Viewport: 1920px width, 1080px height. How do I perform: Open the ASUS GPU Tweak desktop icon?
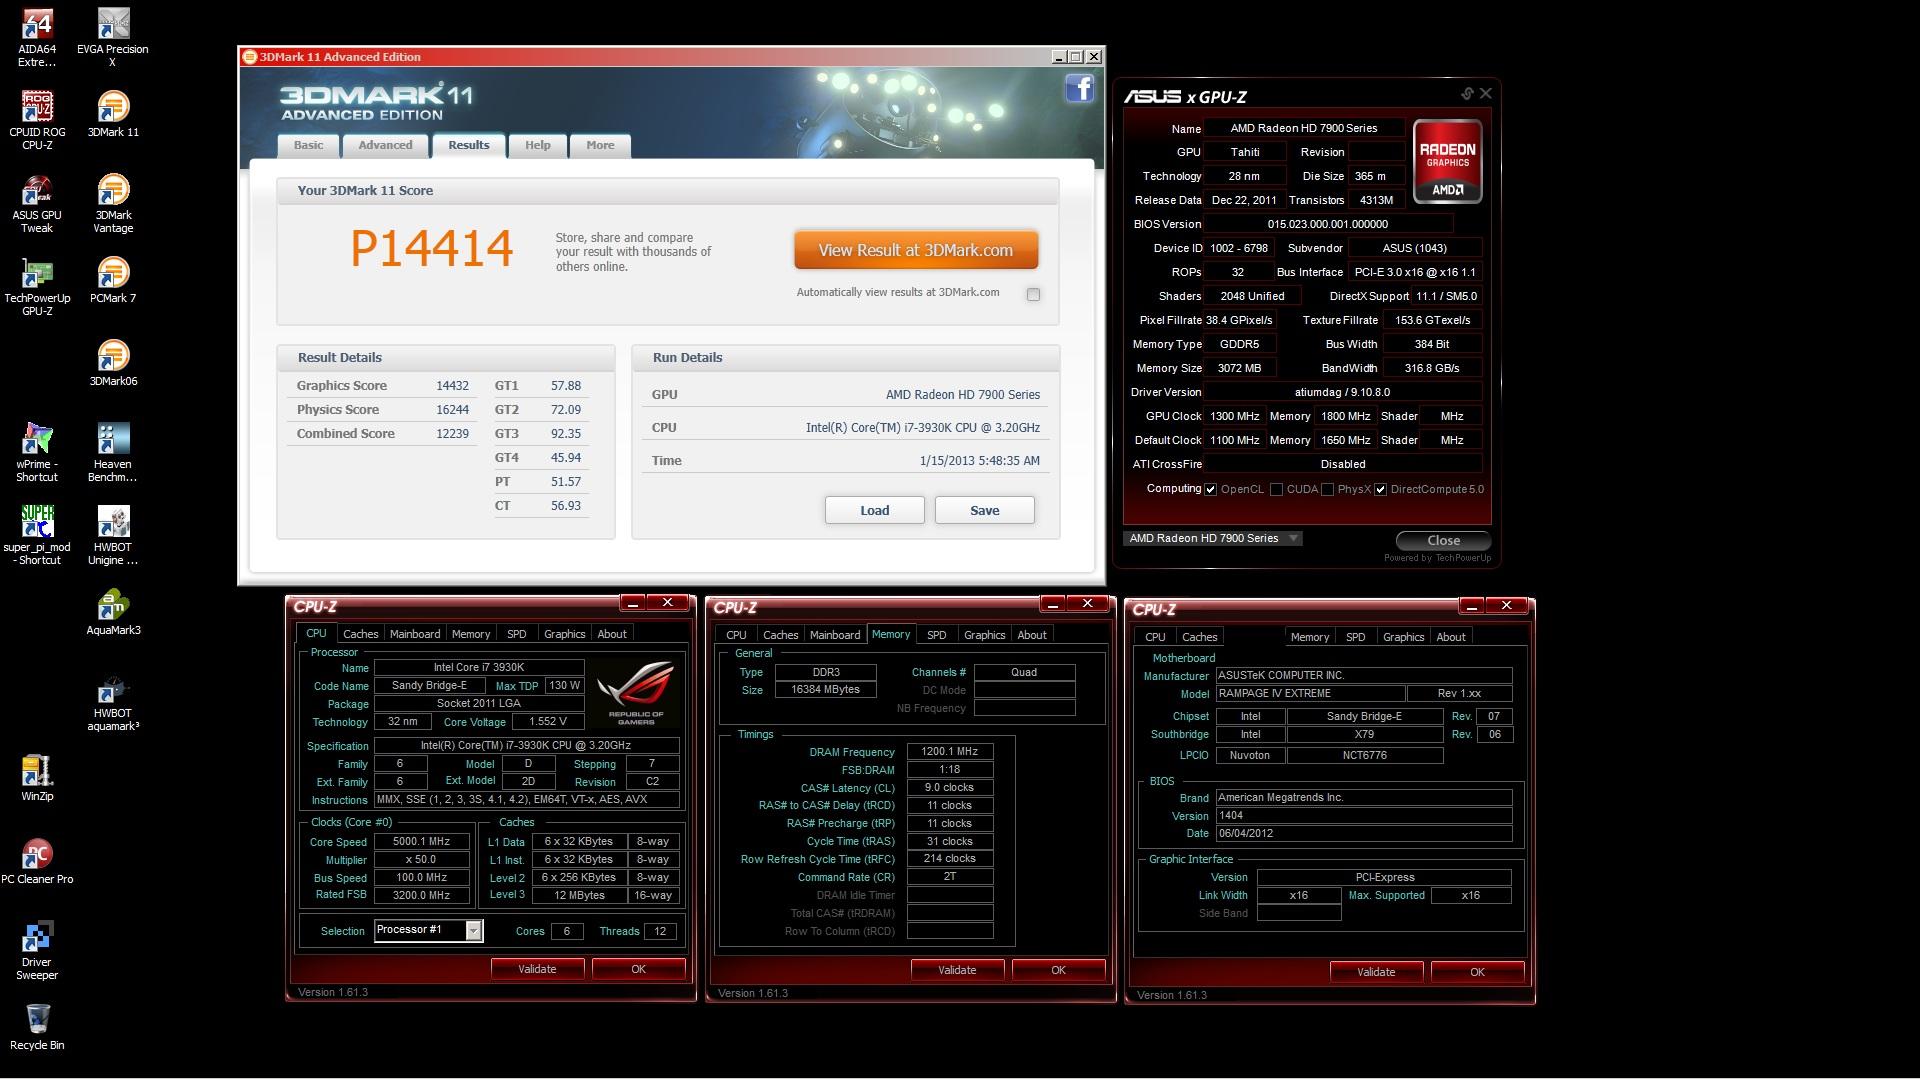point(37,204)
